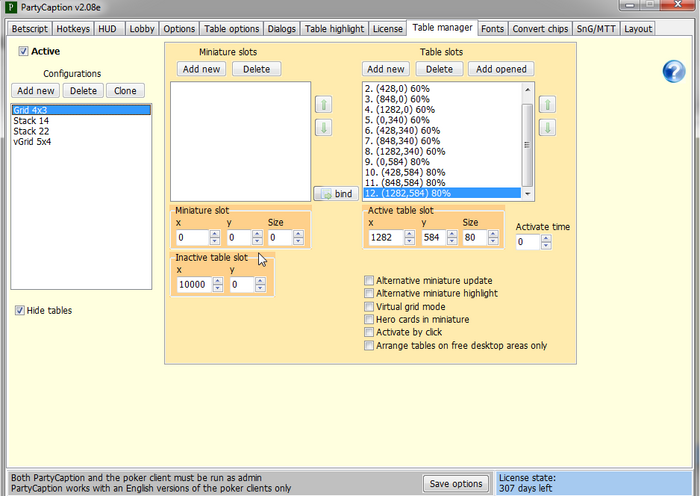Decrease Active table slot x value

pyautogui.click(x=409, y=241)
